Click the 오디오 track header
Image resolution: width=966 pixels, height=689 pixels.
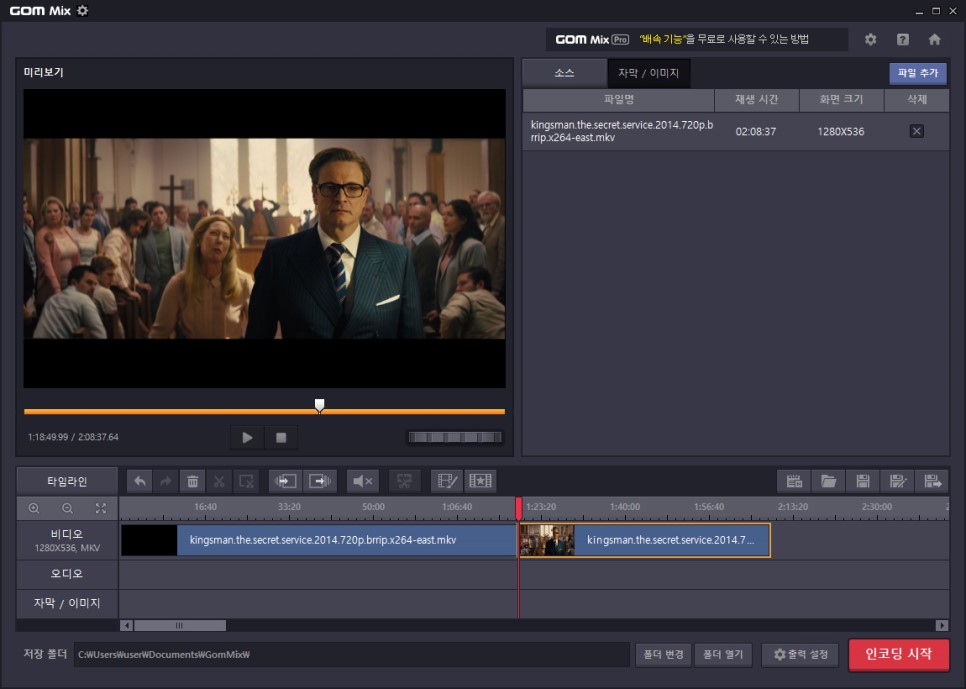[67, 574]
